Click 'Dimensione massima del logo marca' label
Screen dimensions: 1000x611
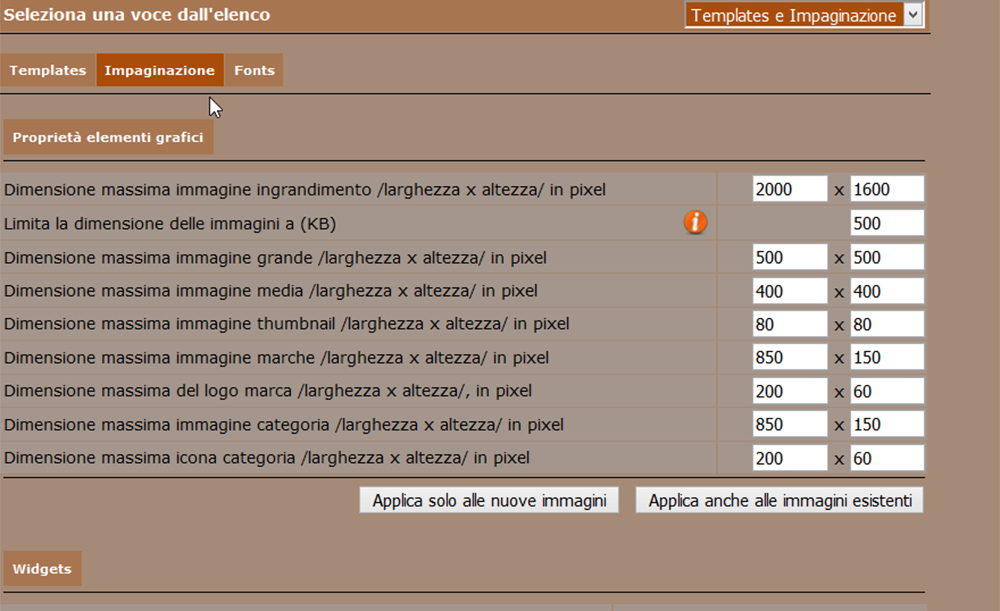(268, 391)
